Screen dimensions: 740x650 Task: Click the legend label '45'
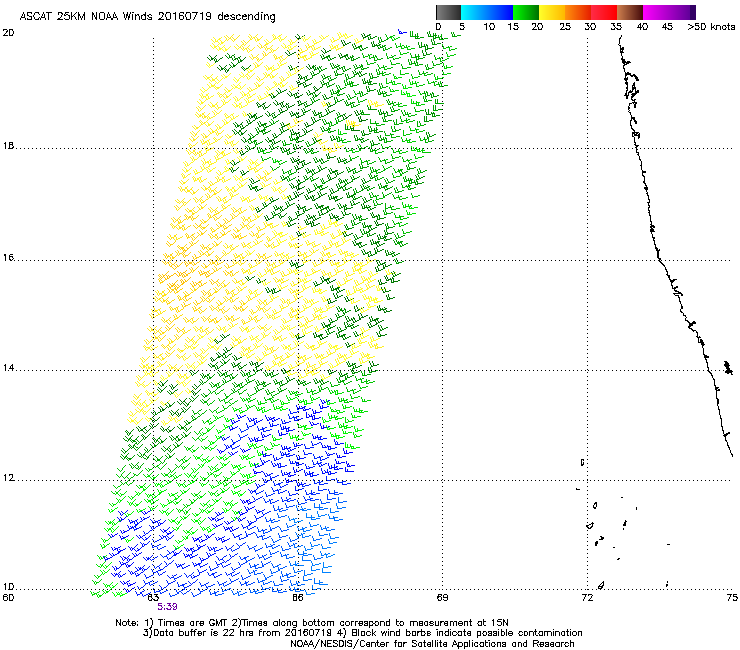point(667,27)
